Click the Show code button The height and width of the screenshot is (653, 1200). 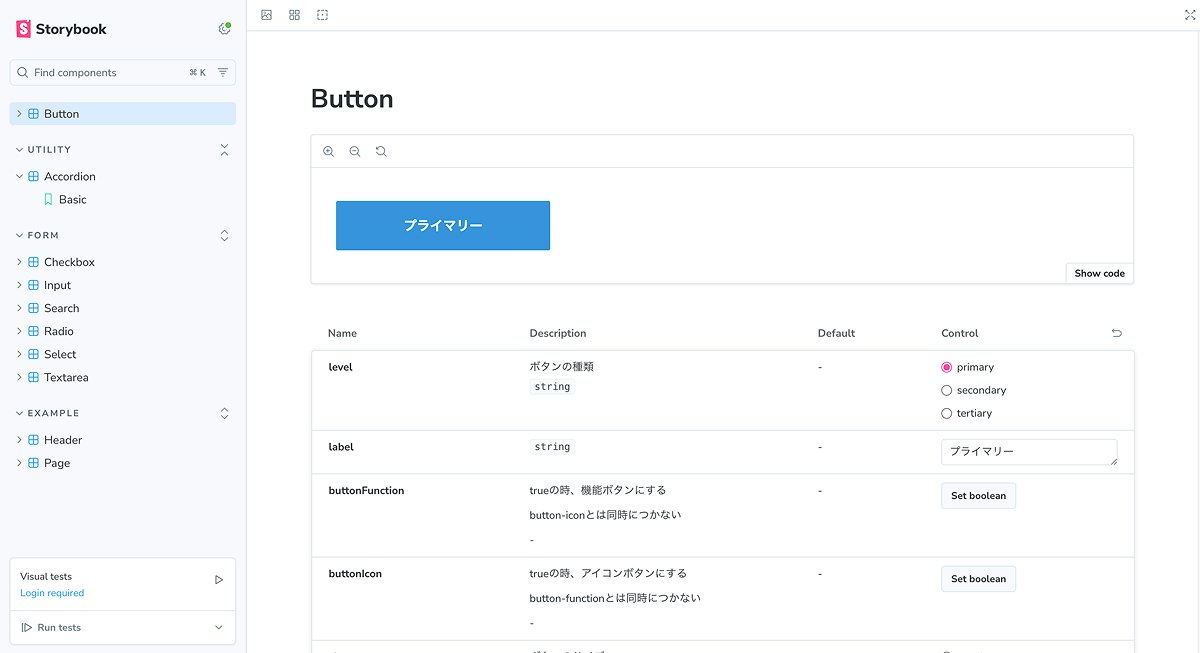pyautogui.click(x=1099, y=273)
